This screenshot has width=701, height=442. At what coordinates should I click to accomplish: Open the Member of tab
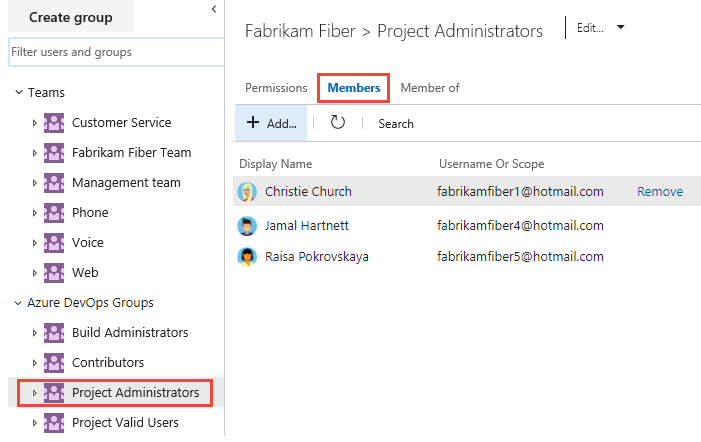click(430, 88)
